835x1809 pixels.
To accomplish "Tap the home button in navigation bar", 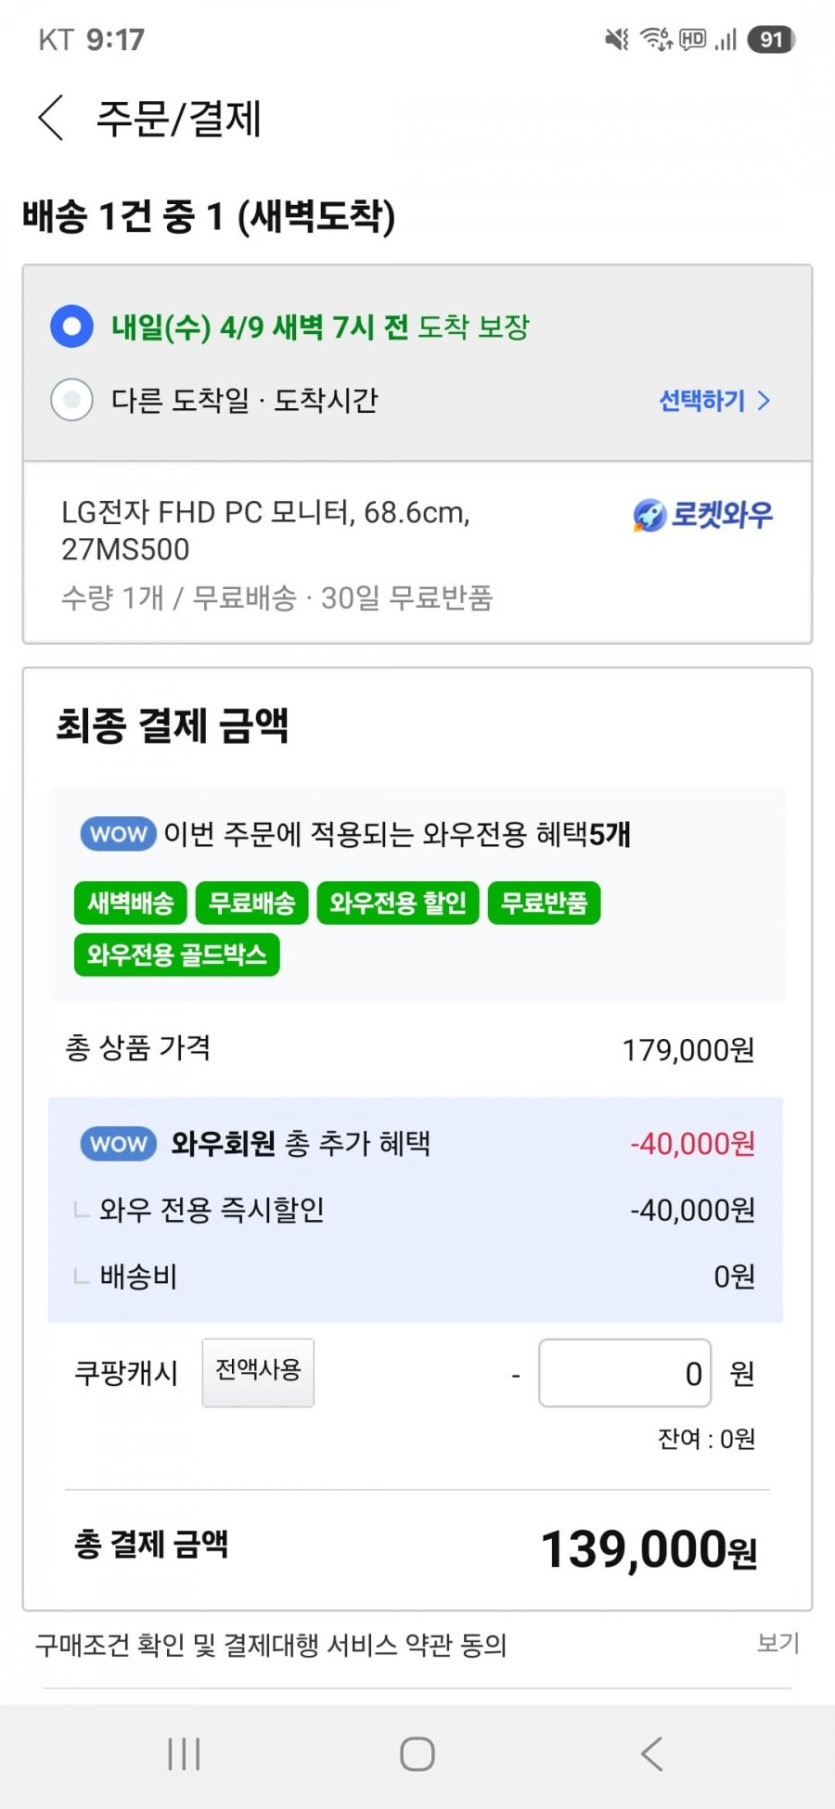I will [417, 1752].
